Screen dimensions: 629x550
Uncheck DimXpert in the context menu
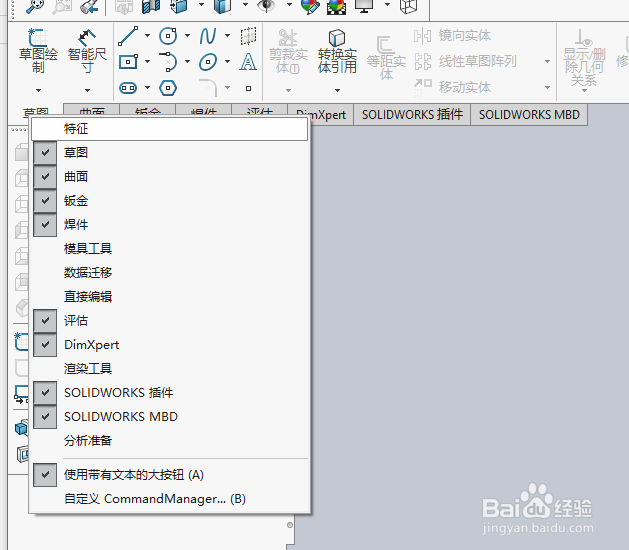[x=45, y=345]
